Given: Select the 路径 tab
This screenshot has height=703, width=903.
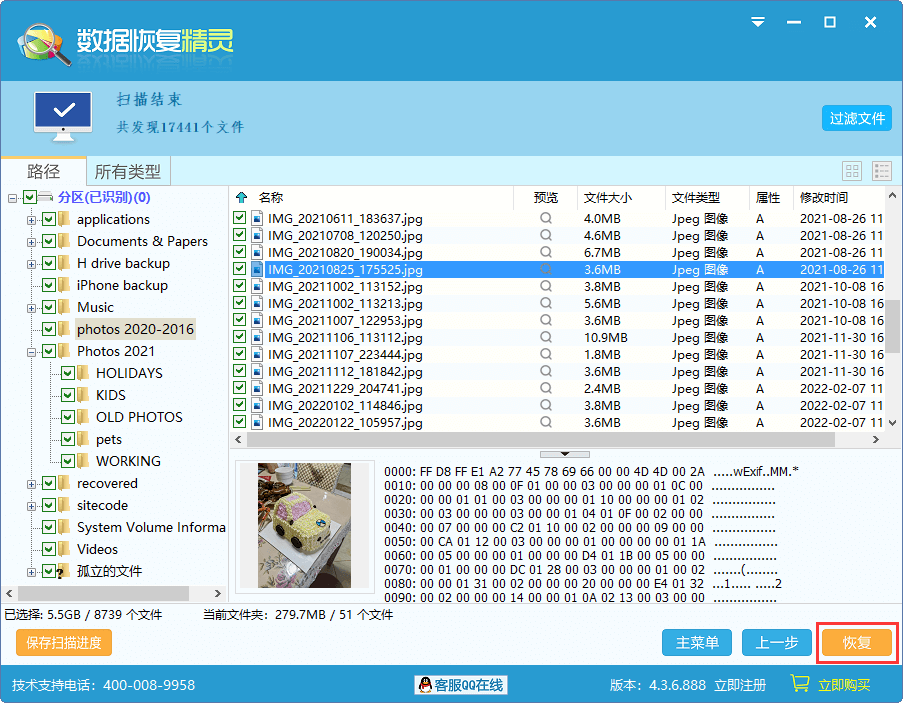Looking at the screenshot, I should (43, 170).
